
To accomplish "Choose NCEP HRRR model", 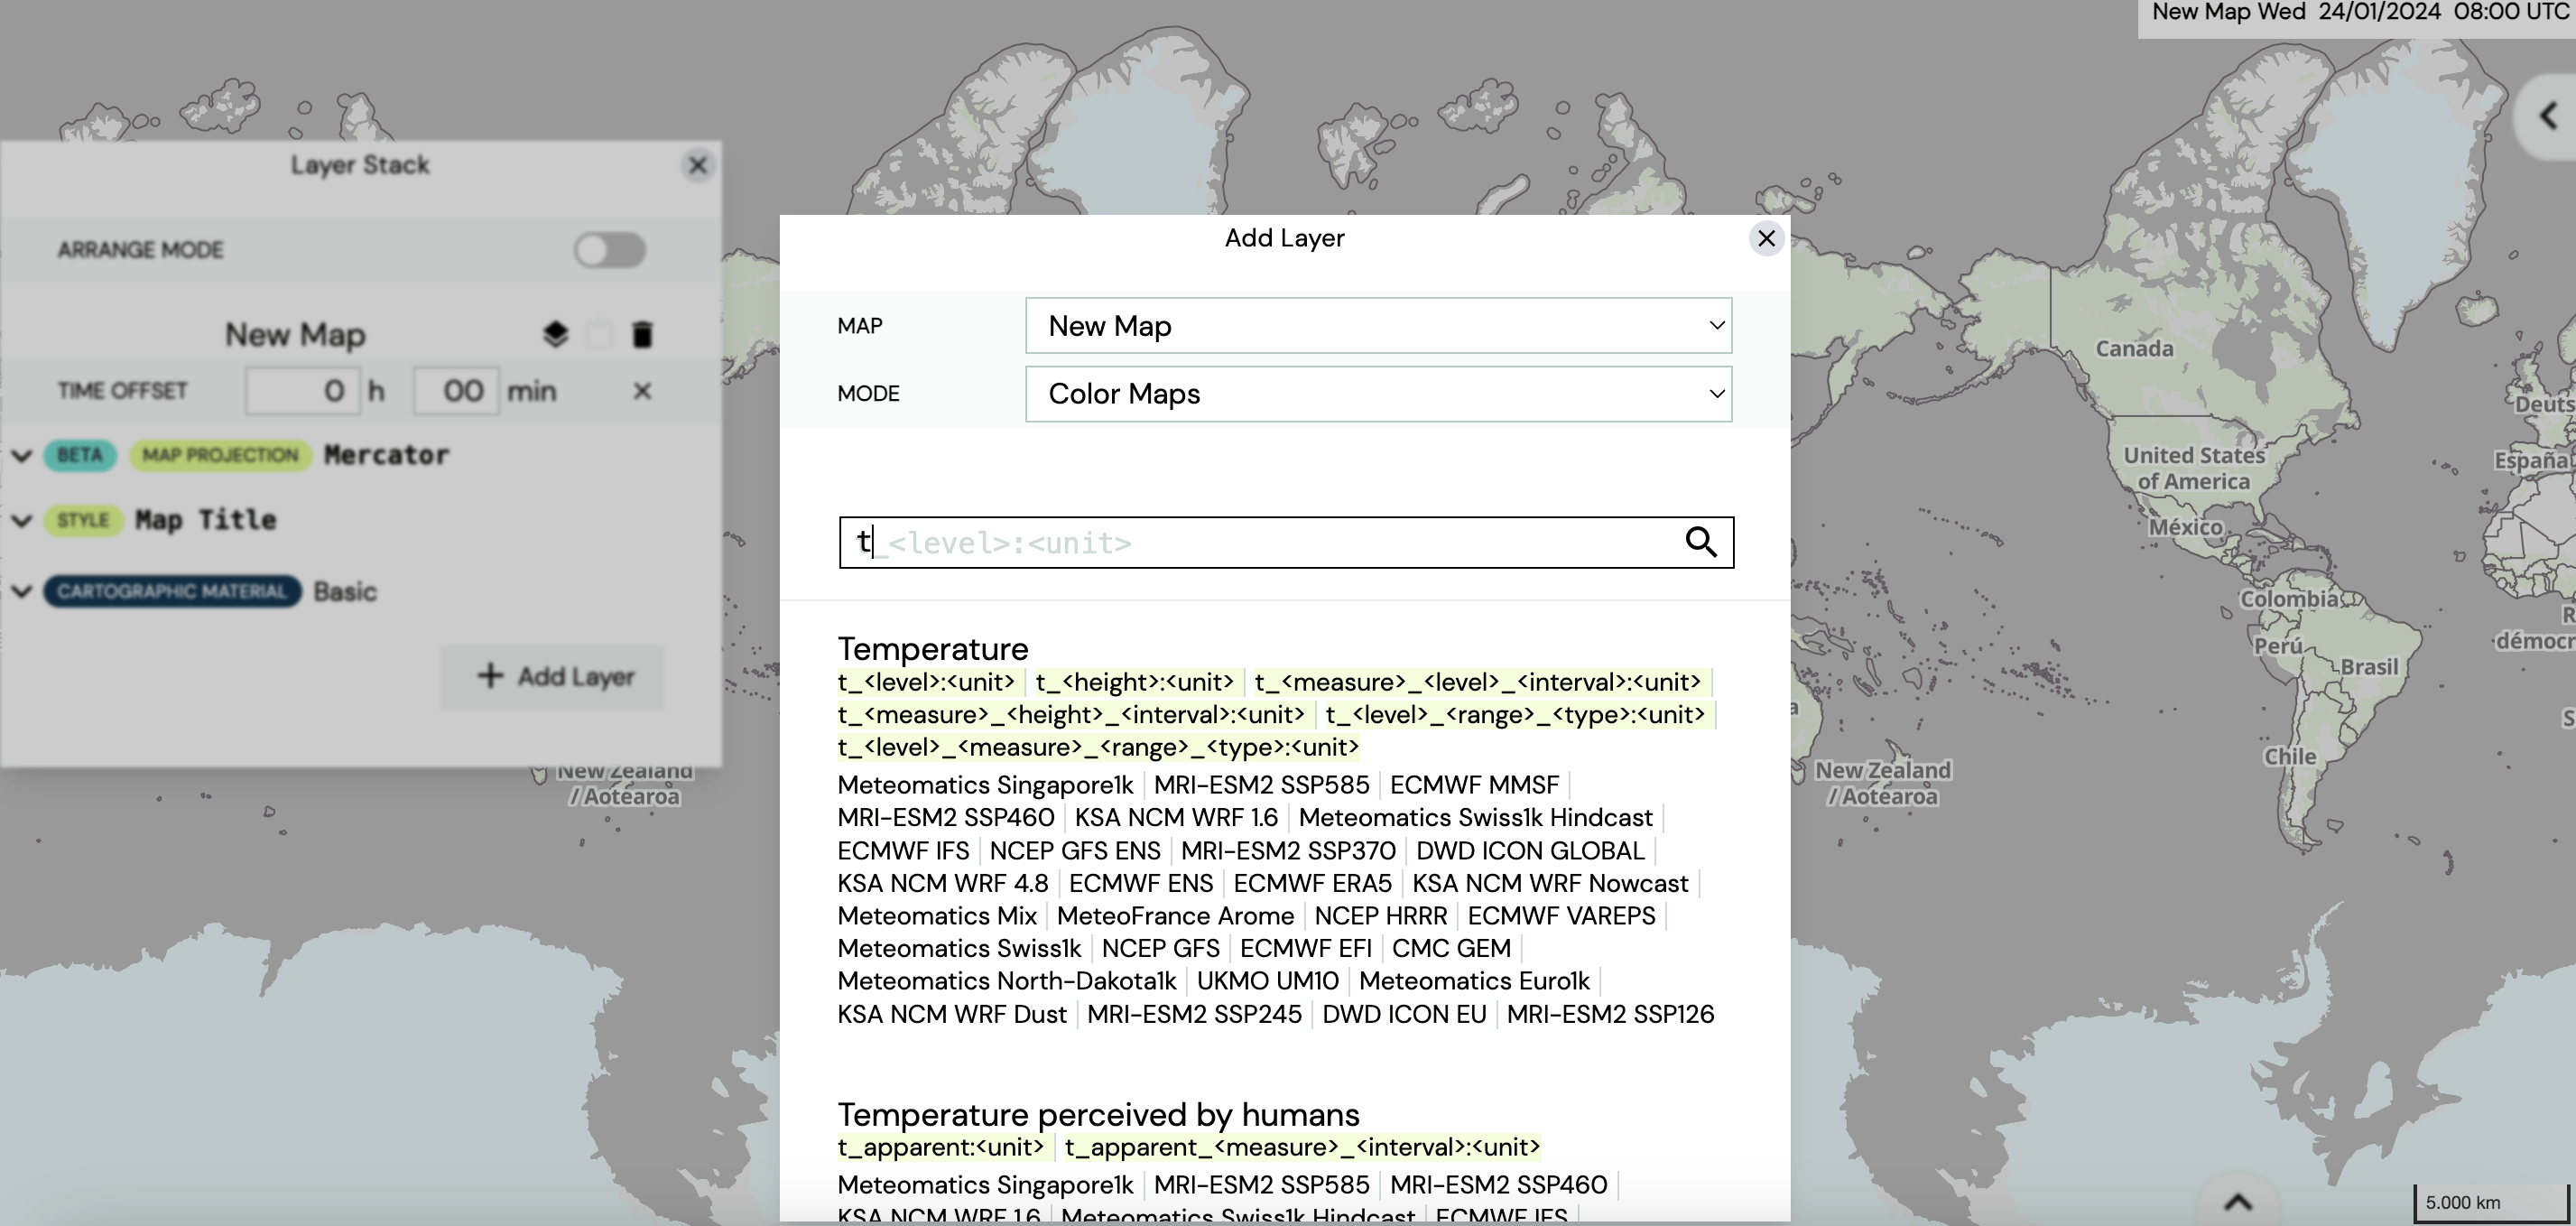I will [x=1381, y=917].
